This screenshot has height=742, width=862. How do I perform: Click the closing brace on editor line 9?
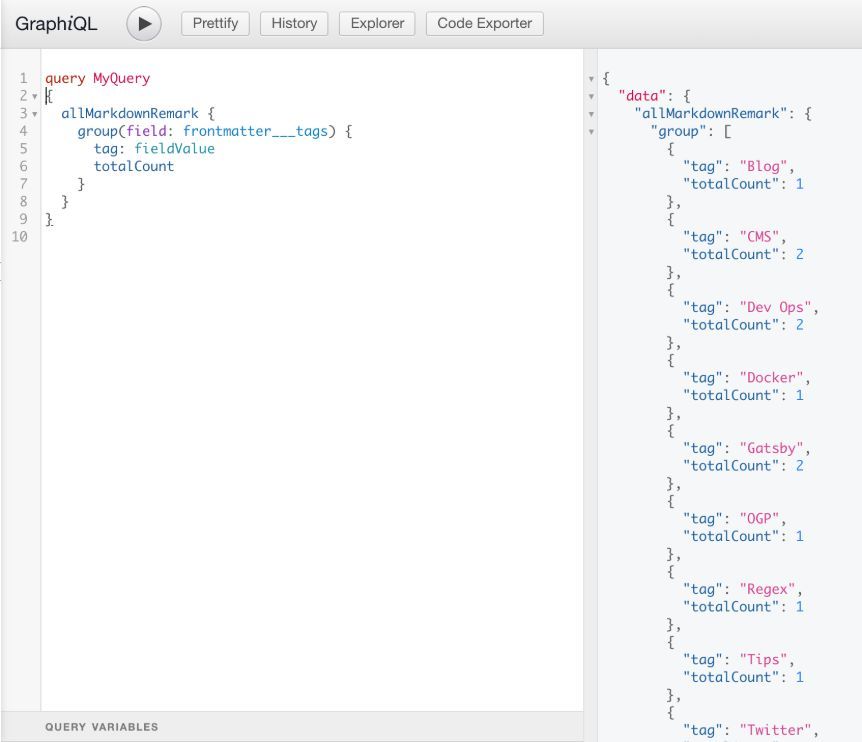click(x=49, y=219)
